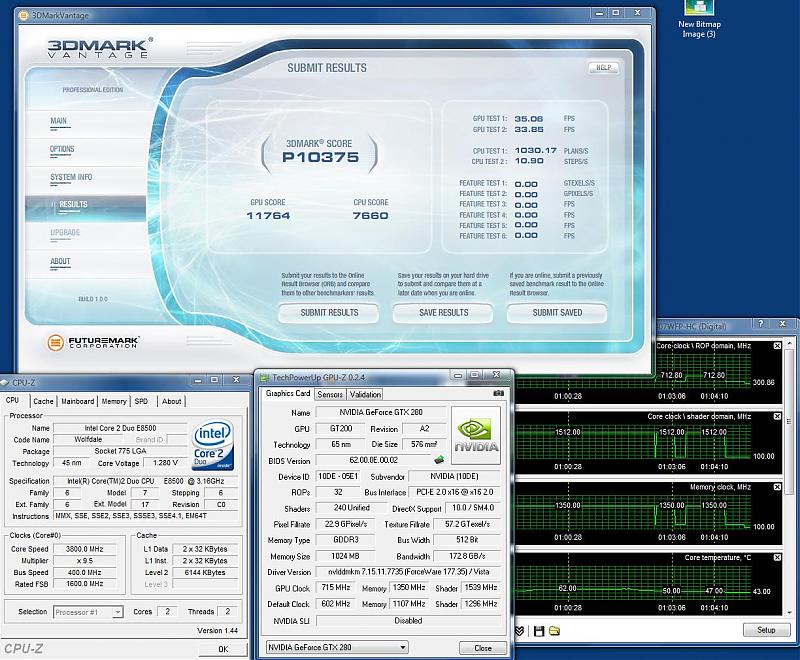800x660 pixels.
Task: Click the BIOS save chip icon in GPU-Z
Action: (x=439, y=460)
